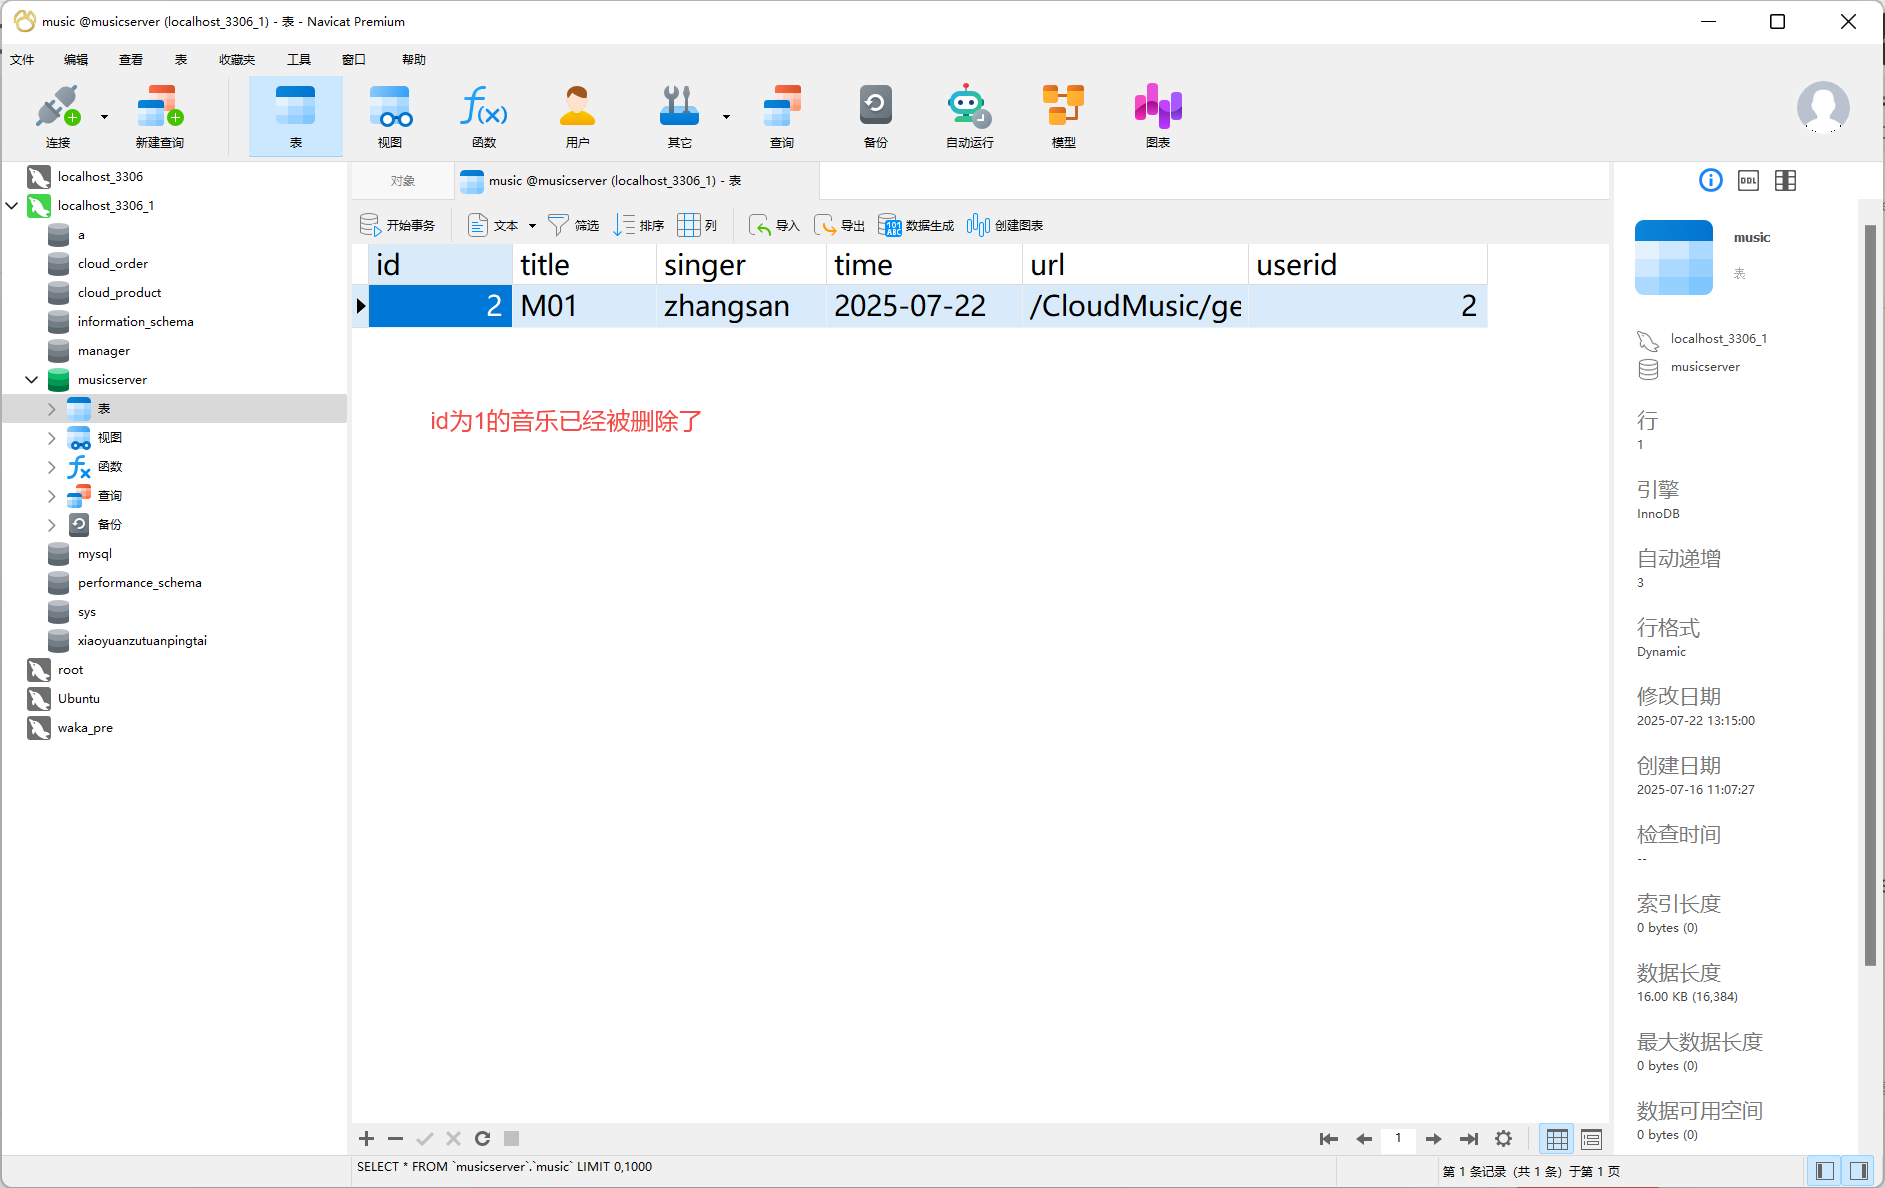1885x1188 pixels.
Task: Click the 其它 (Others) toolbar icon
Action: tap(680, 116)
